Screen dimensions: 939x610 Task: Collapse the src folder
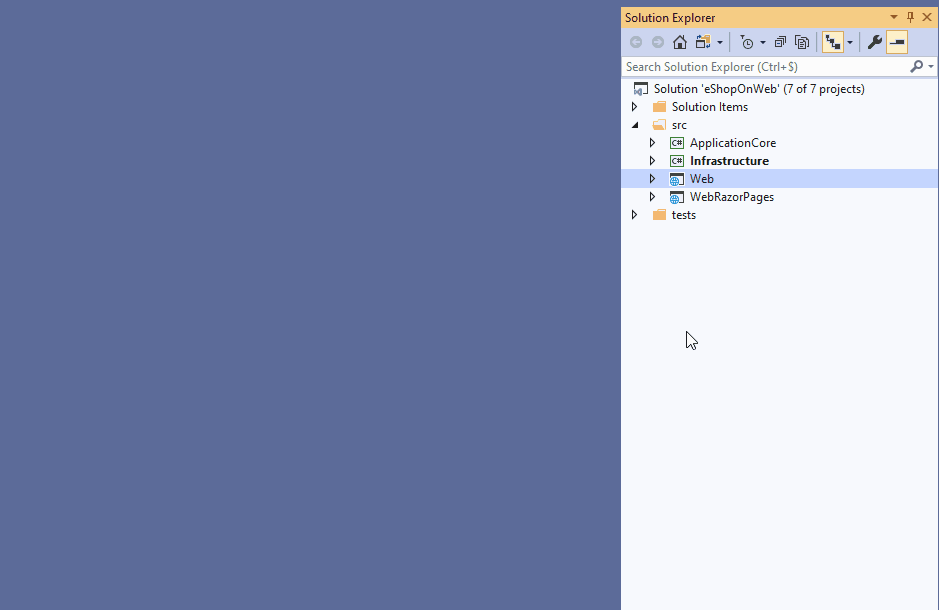tap(635, 125)
